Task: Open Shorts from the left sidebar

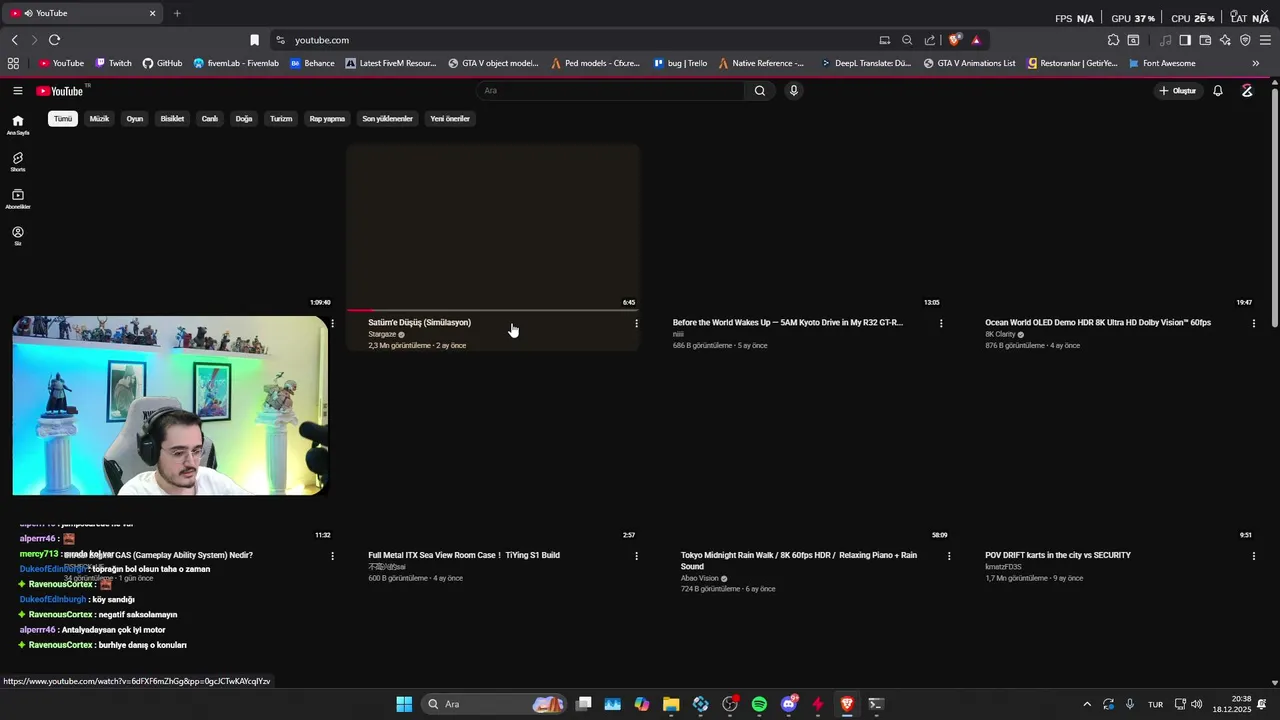Action: tap(17, 161)
